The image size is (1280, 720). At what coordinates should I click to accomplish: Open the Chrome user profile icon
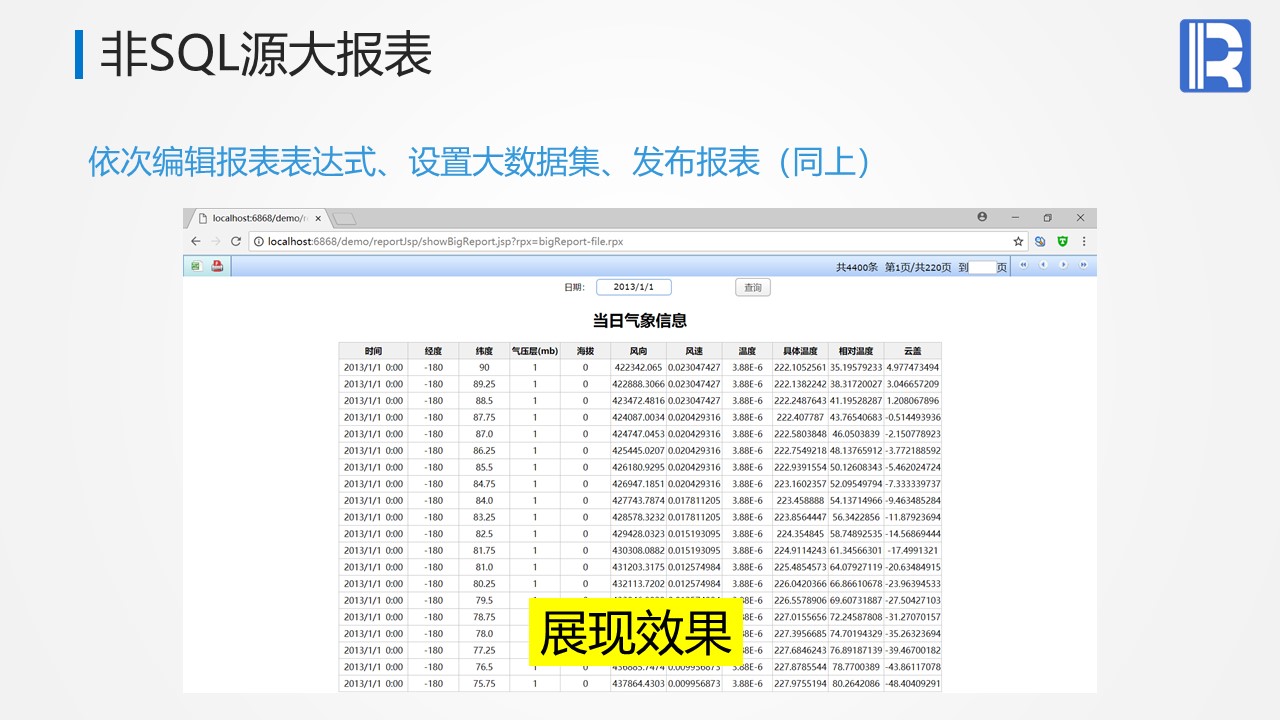982,217
